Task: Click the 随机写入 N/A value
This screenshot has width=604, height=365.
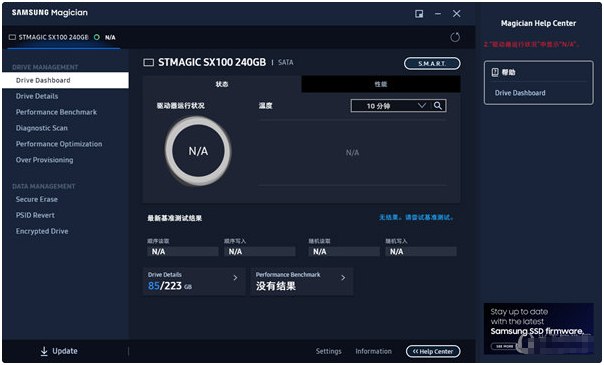Action: click(x=421, y=251)
